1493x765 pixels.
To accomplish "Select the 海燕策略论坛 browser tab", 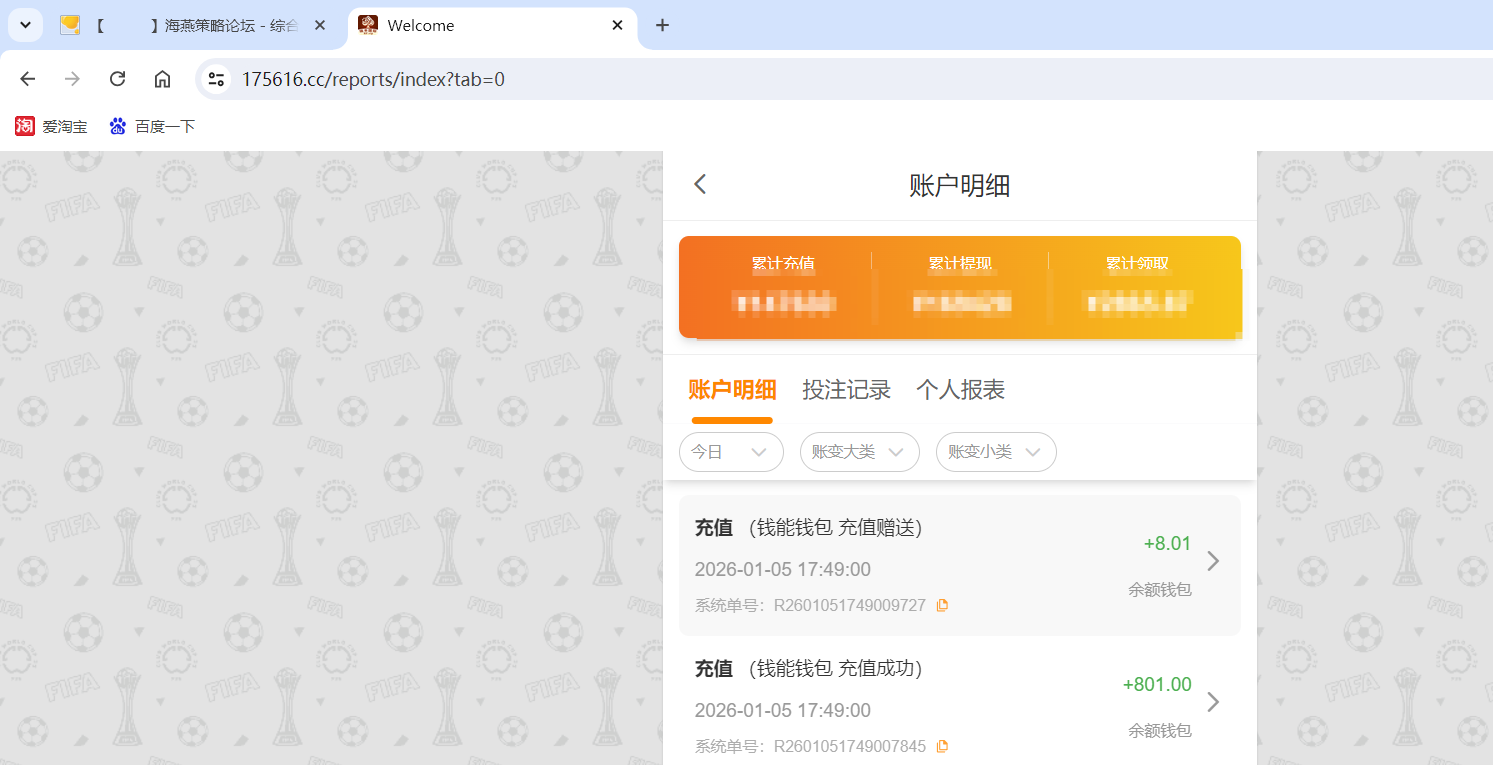I will (x=230, y=25).
